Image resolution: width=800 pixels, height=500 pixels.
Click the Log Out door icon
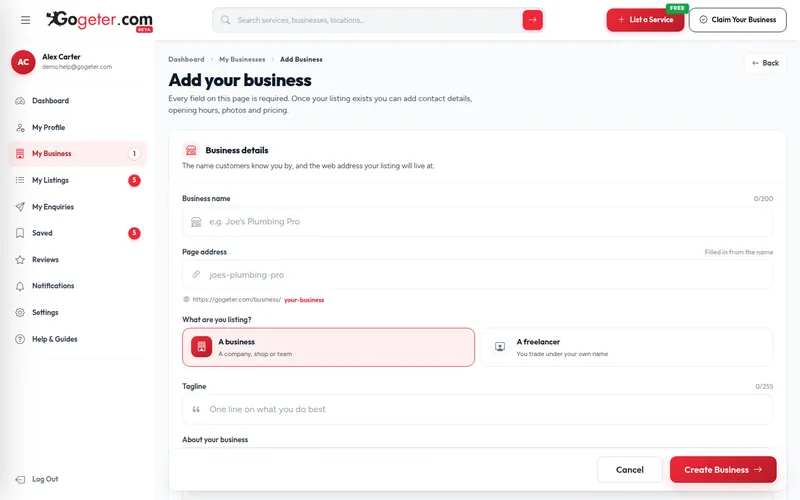click(x=20, y=479)
